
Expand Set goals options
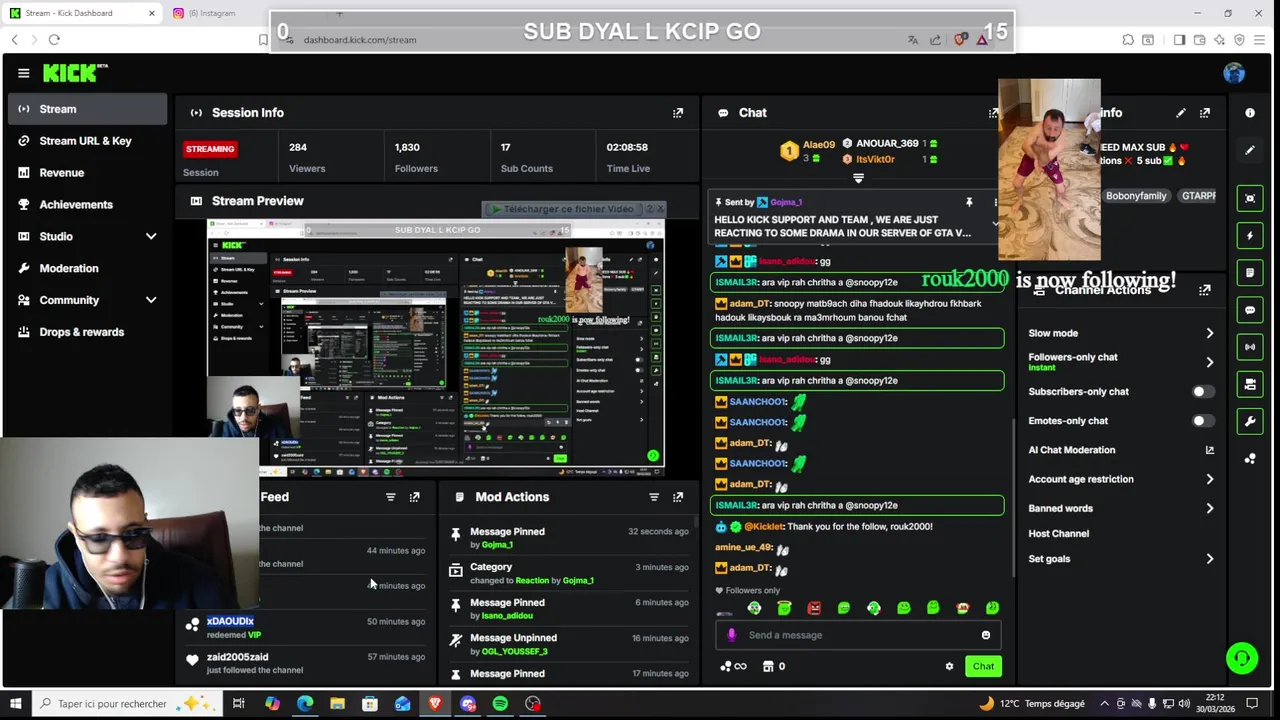pyautogui.click(x=1209, y=559)
